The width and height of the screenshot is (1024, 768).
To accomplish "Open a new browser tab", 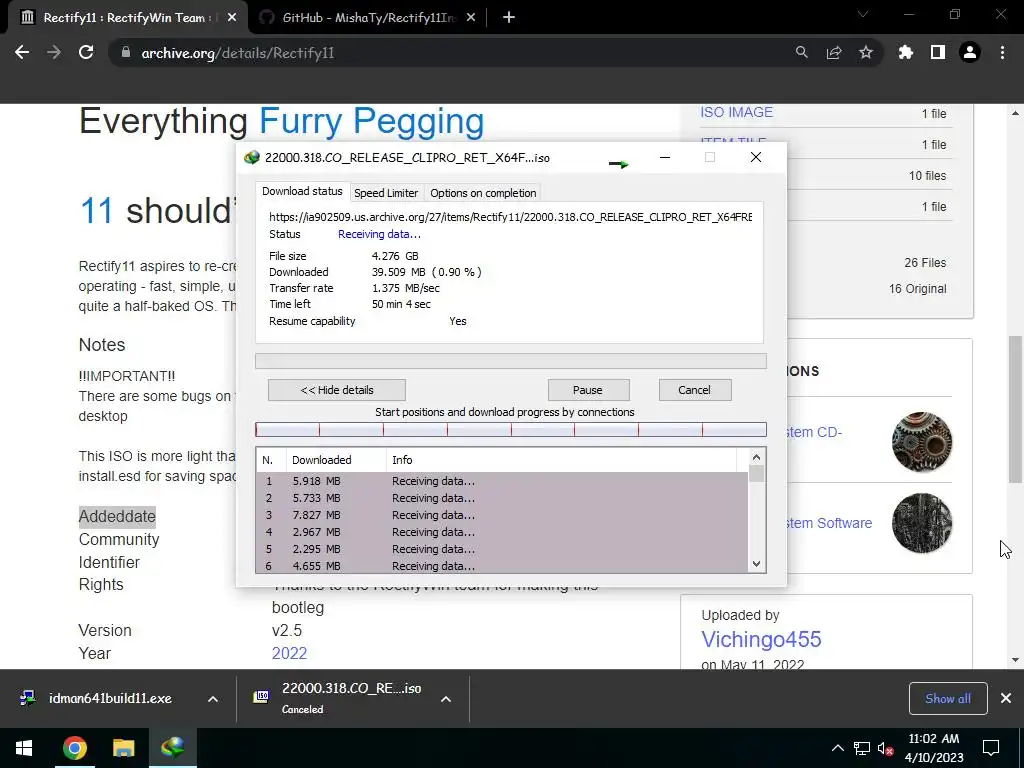I will coord(509,18).
